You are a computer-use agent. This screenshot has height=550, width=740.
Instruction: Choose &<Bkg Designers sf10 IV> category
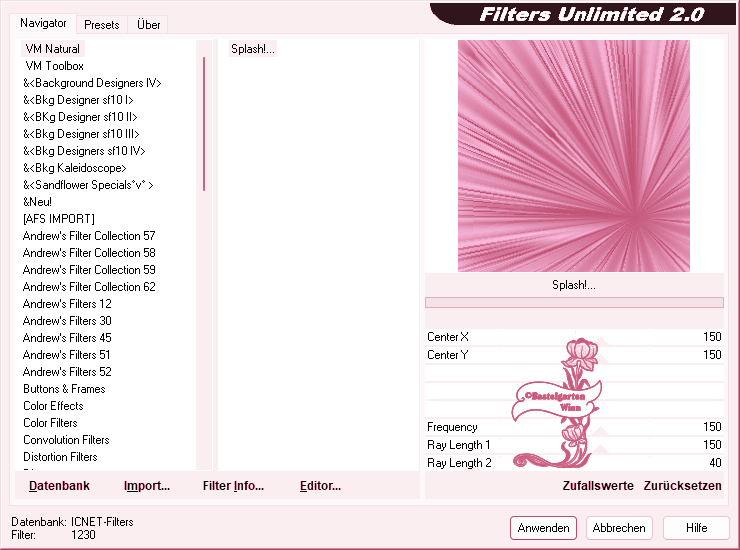pyautogui.click(x=84, y=151)
